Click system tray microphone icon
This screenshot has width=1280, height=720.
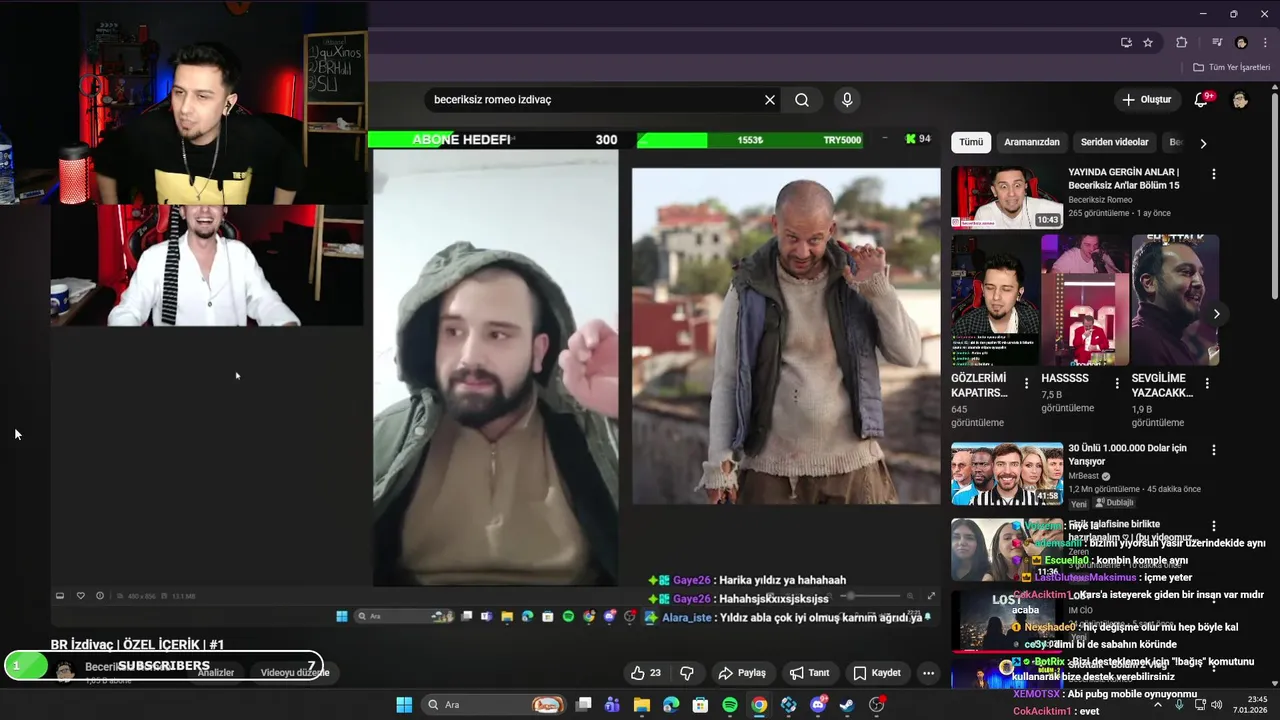point(1180,705)
